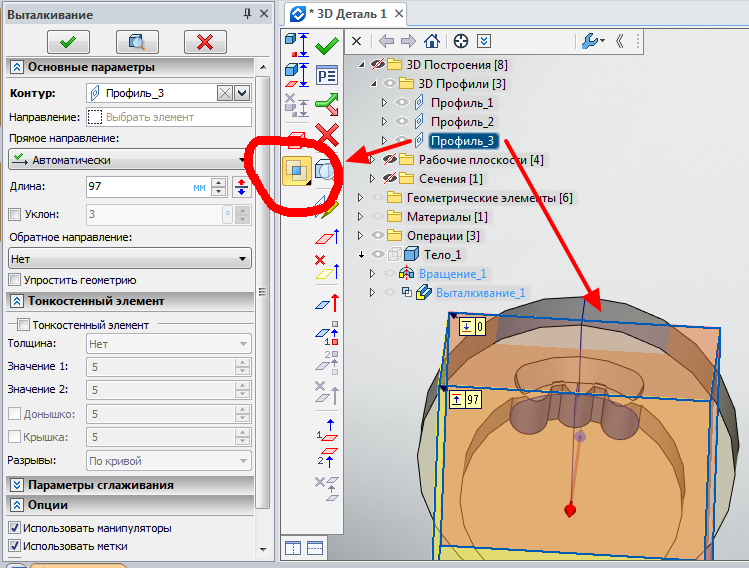Click the Направление select element field
This screenshot has width=749, height=568.
(x=169, y=117)
